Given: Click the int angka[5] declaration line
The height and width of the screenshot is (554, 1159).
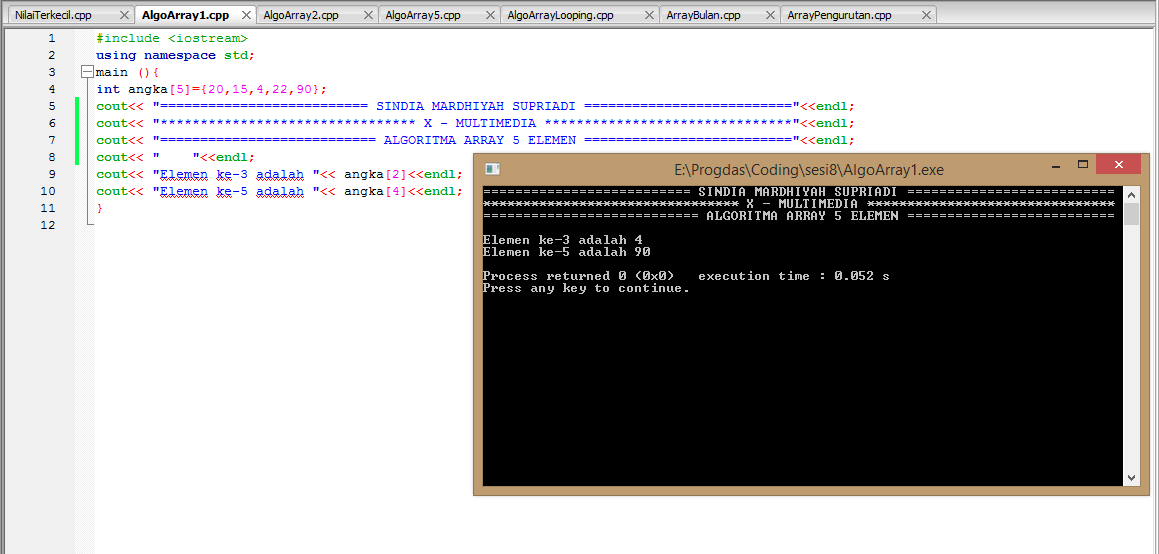Looking at the screenshot, I should [211, 89].
